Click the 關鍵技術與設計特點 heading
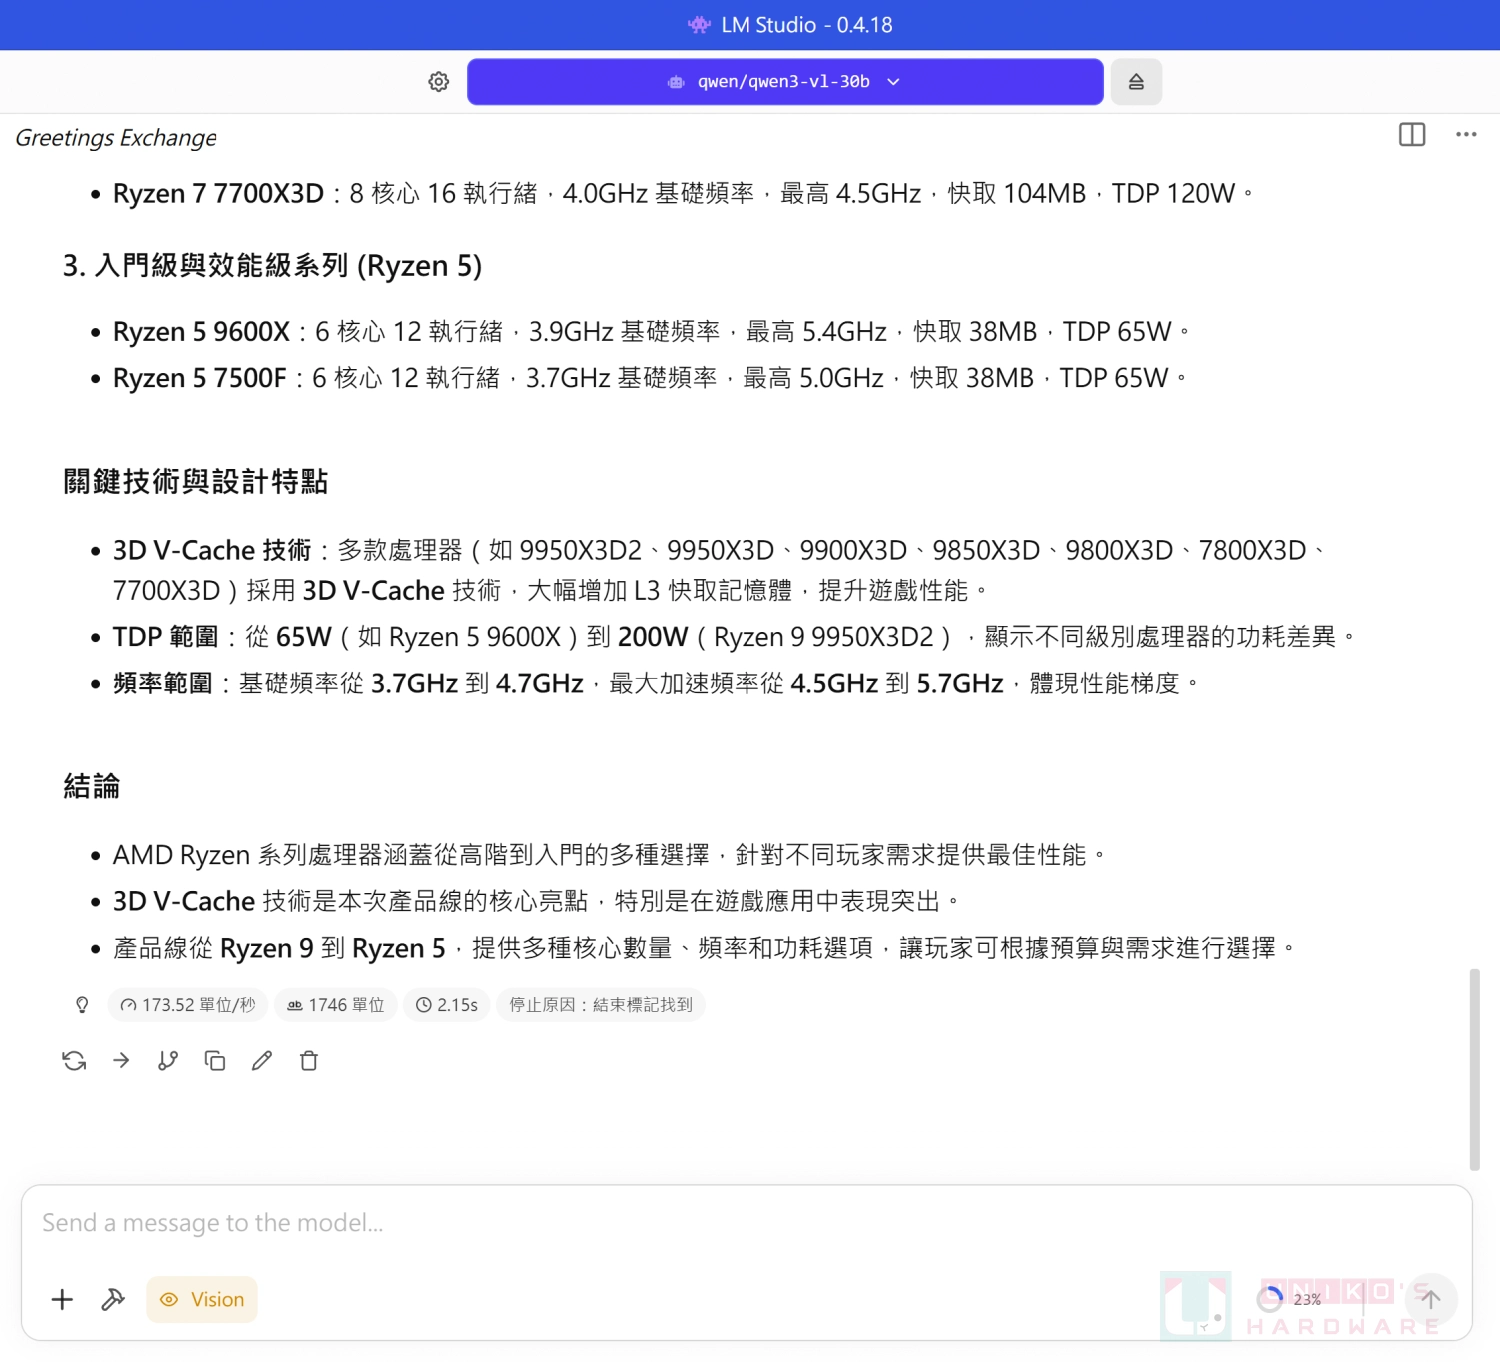The width and height of the screenshot is (1500, 1362). coord(196,482)
